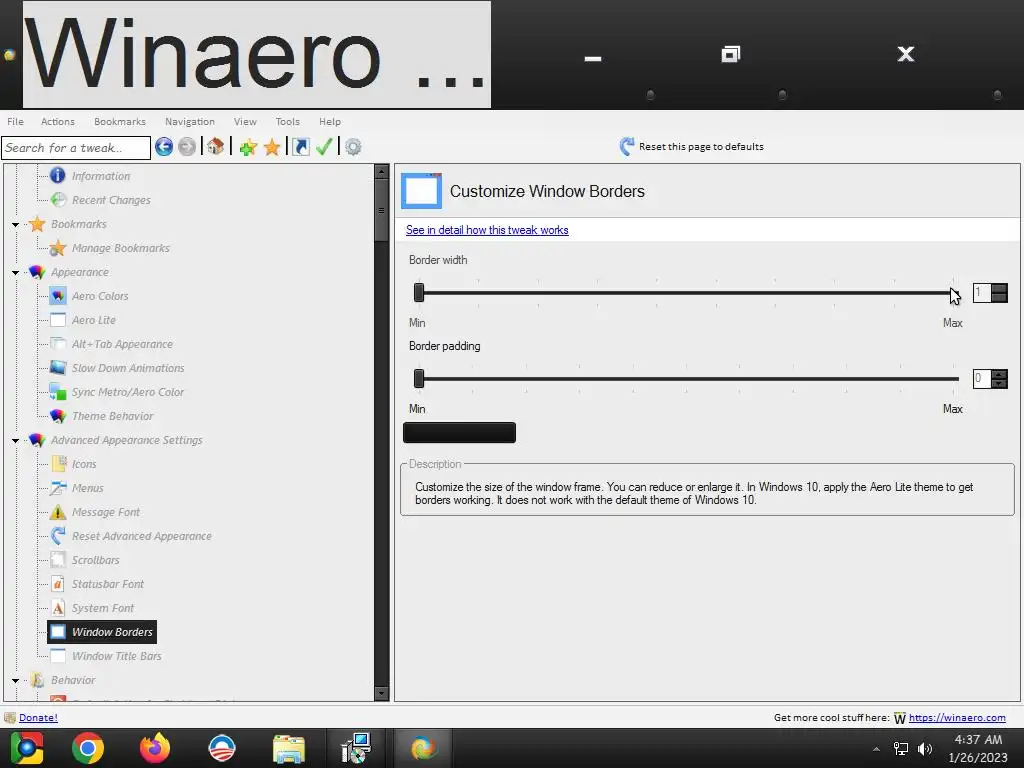Click the add bookmark star with plus
The width and height of the screenshot is (1024, 768).
[x=248, y=147]
